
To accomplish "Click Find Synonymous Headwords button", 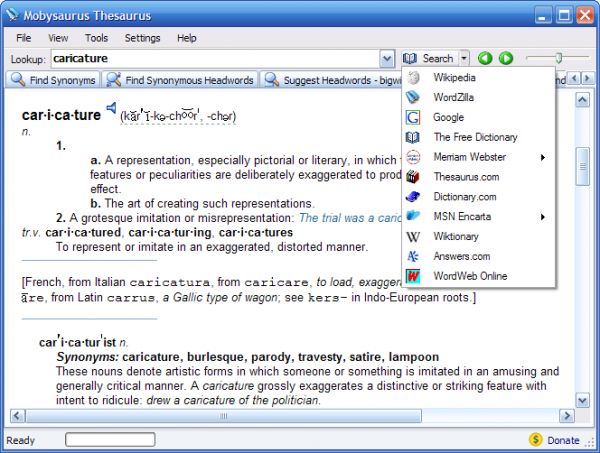I will pos(181,80).
